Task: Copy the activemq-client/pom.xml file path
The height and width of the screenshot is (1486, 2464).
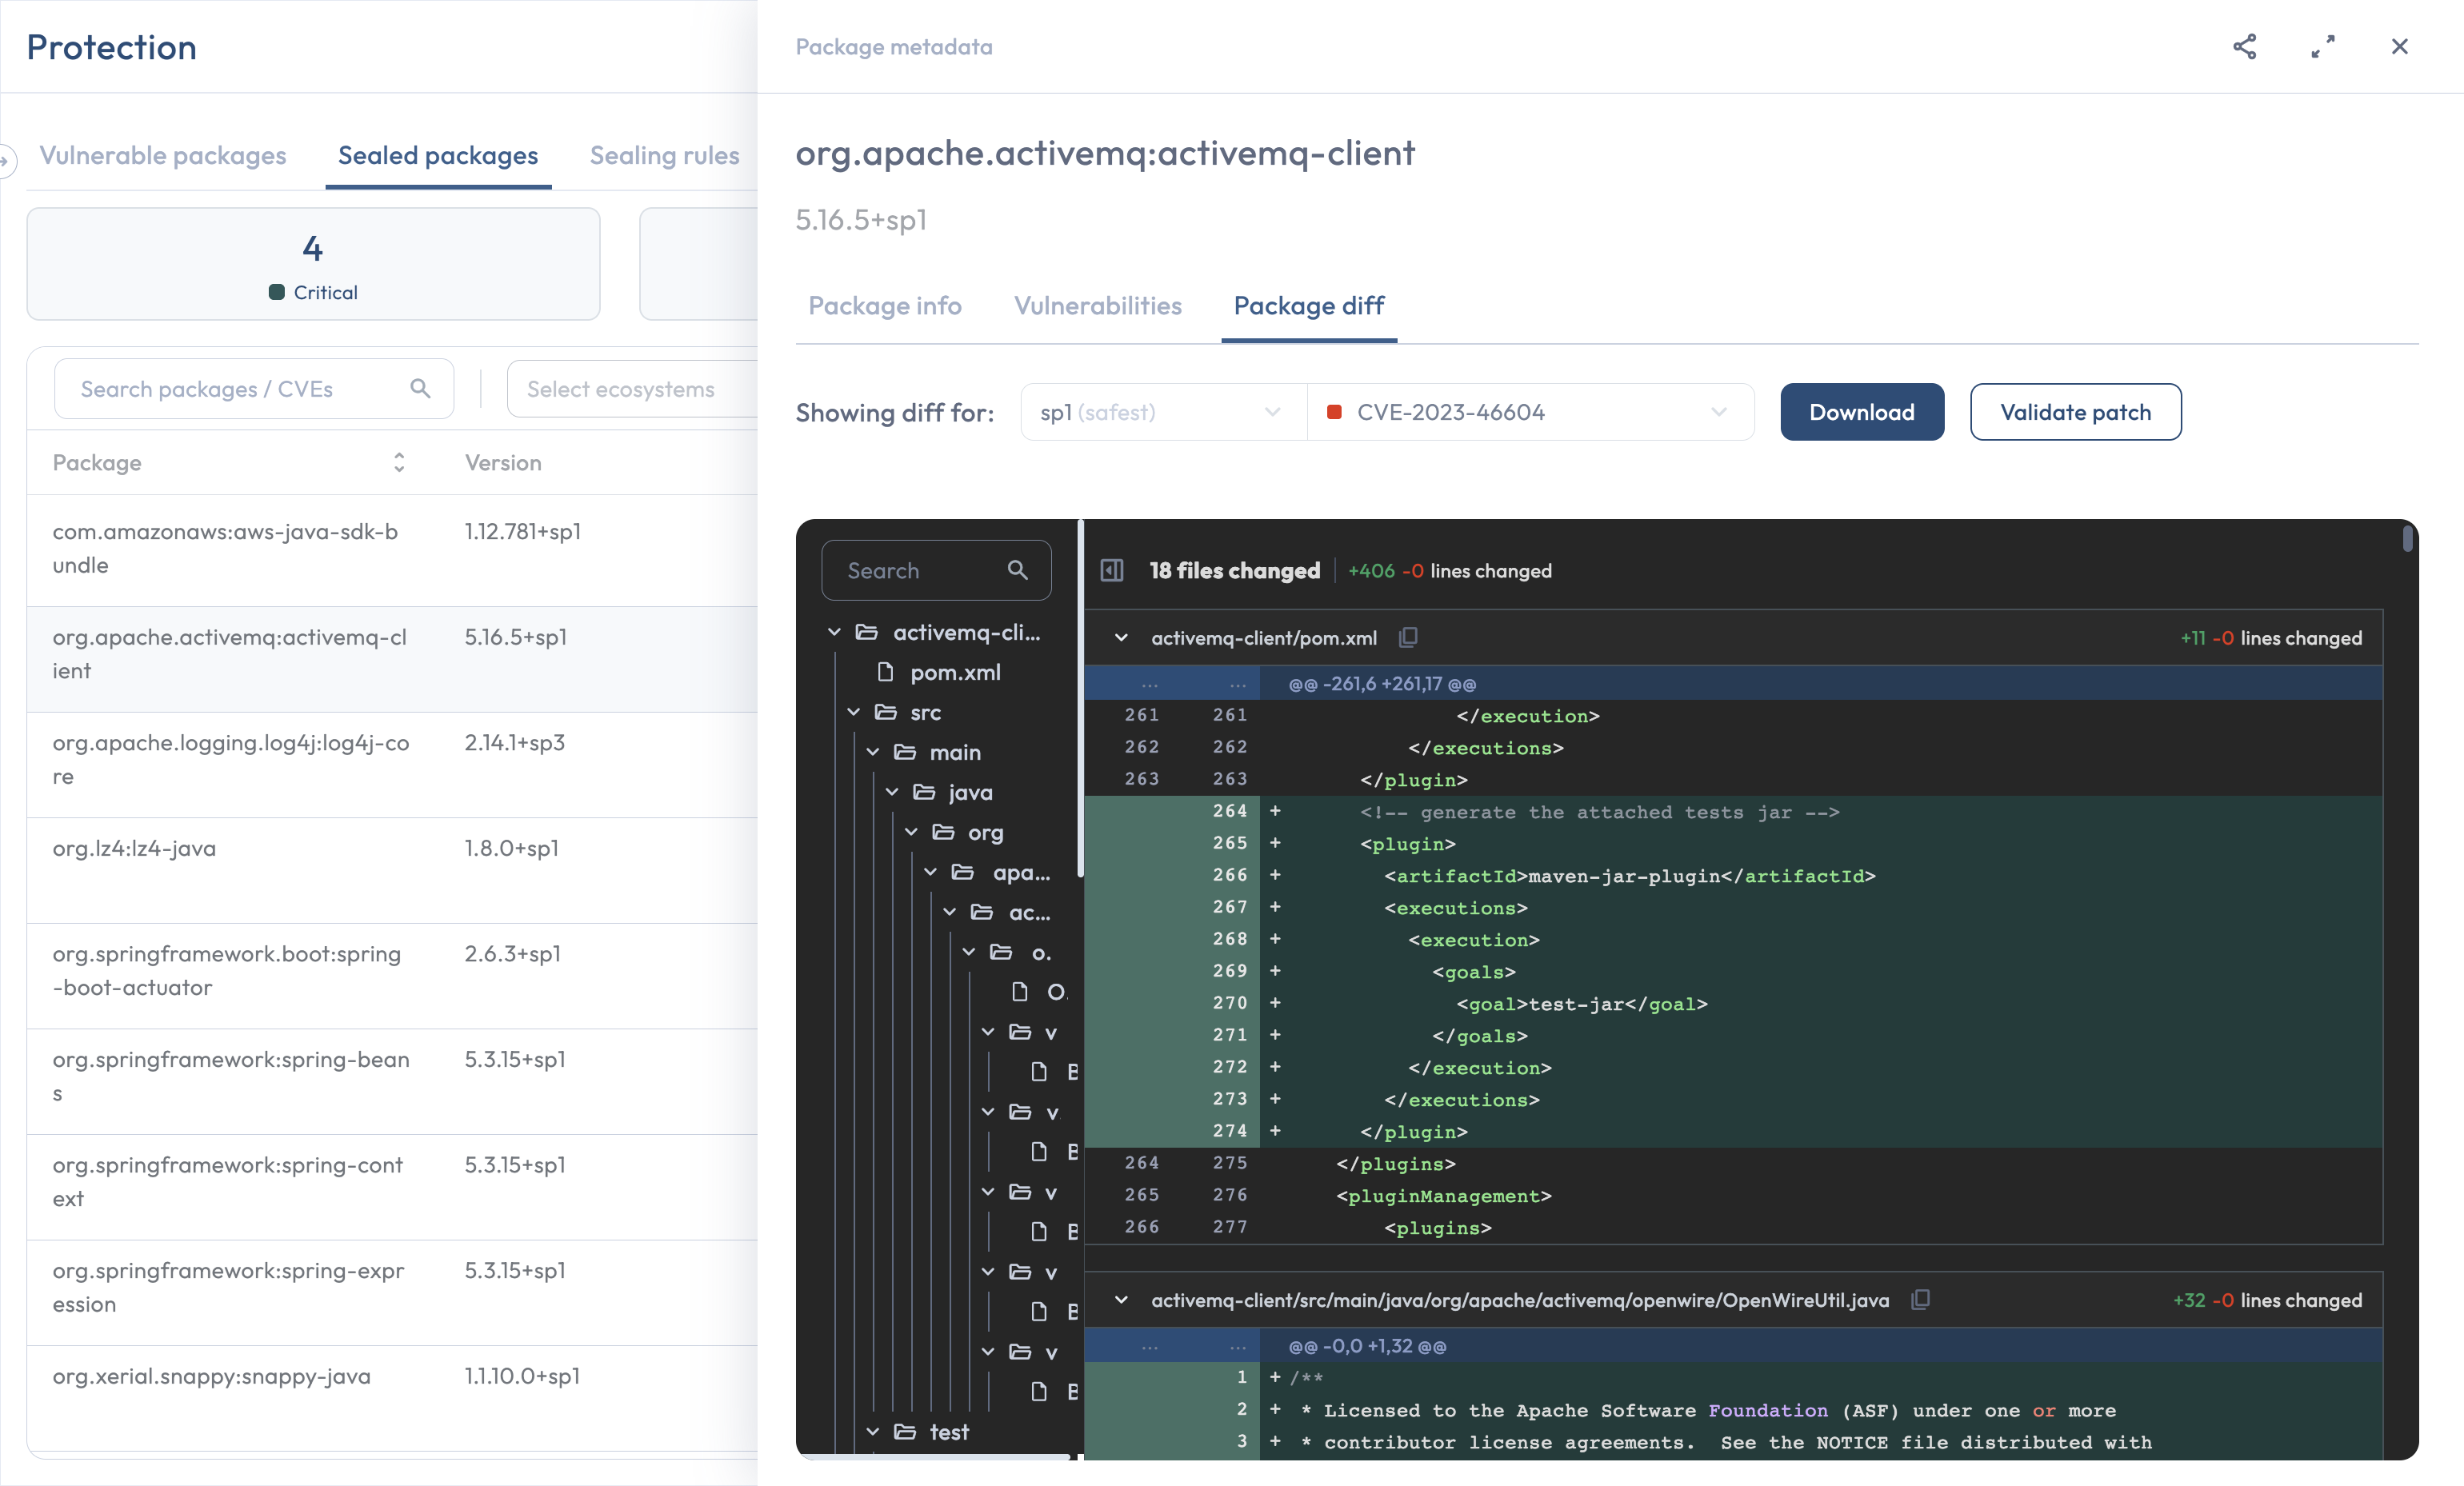Action: (1408, 637)
